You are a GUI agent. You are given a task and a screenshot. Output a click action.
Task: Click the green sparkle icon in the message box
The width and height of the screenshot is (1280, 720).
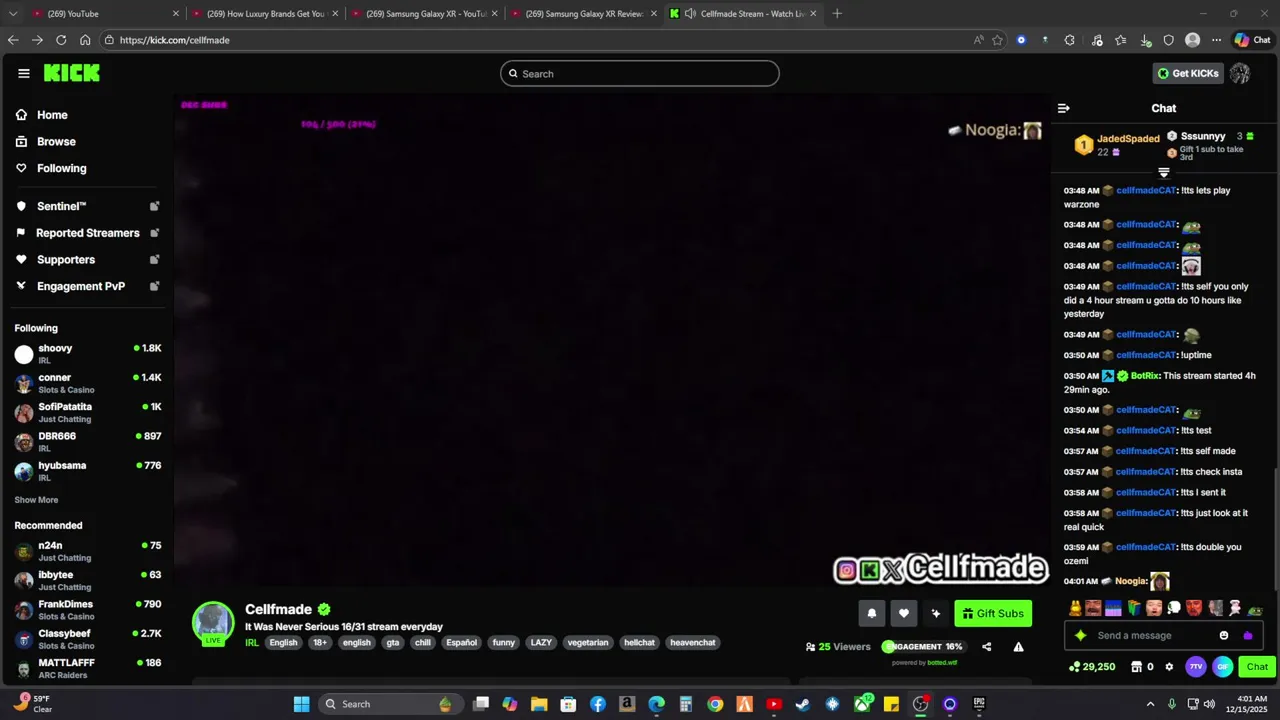pos(1080,636)
